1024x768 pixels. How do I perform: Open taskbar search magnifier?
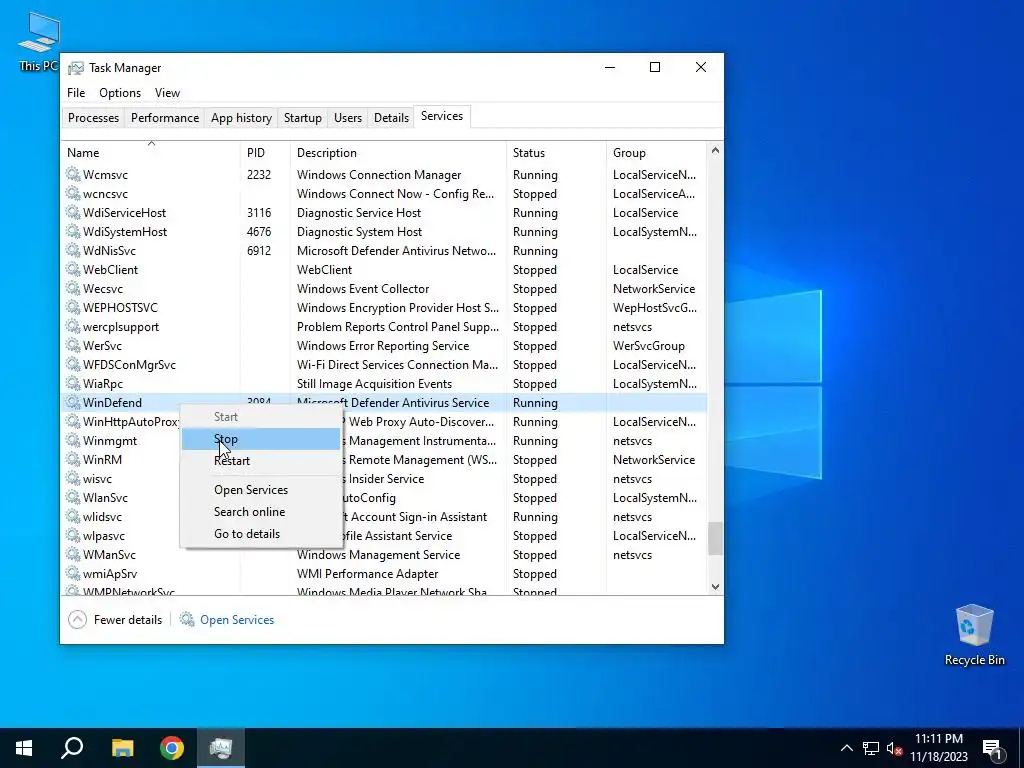pyautogui.click(x=72, y=748)
